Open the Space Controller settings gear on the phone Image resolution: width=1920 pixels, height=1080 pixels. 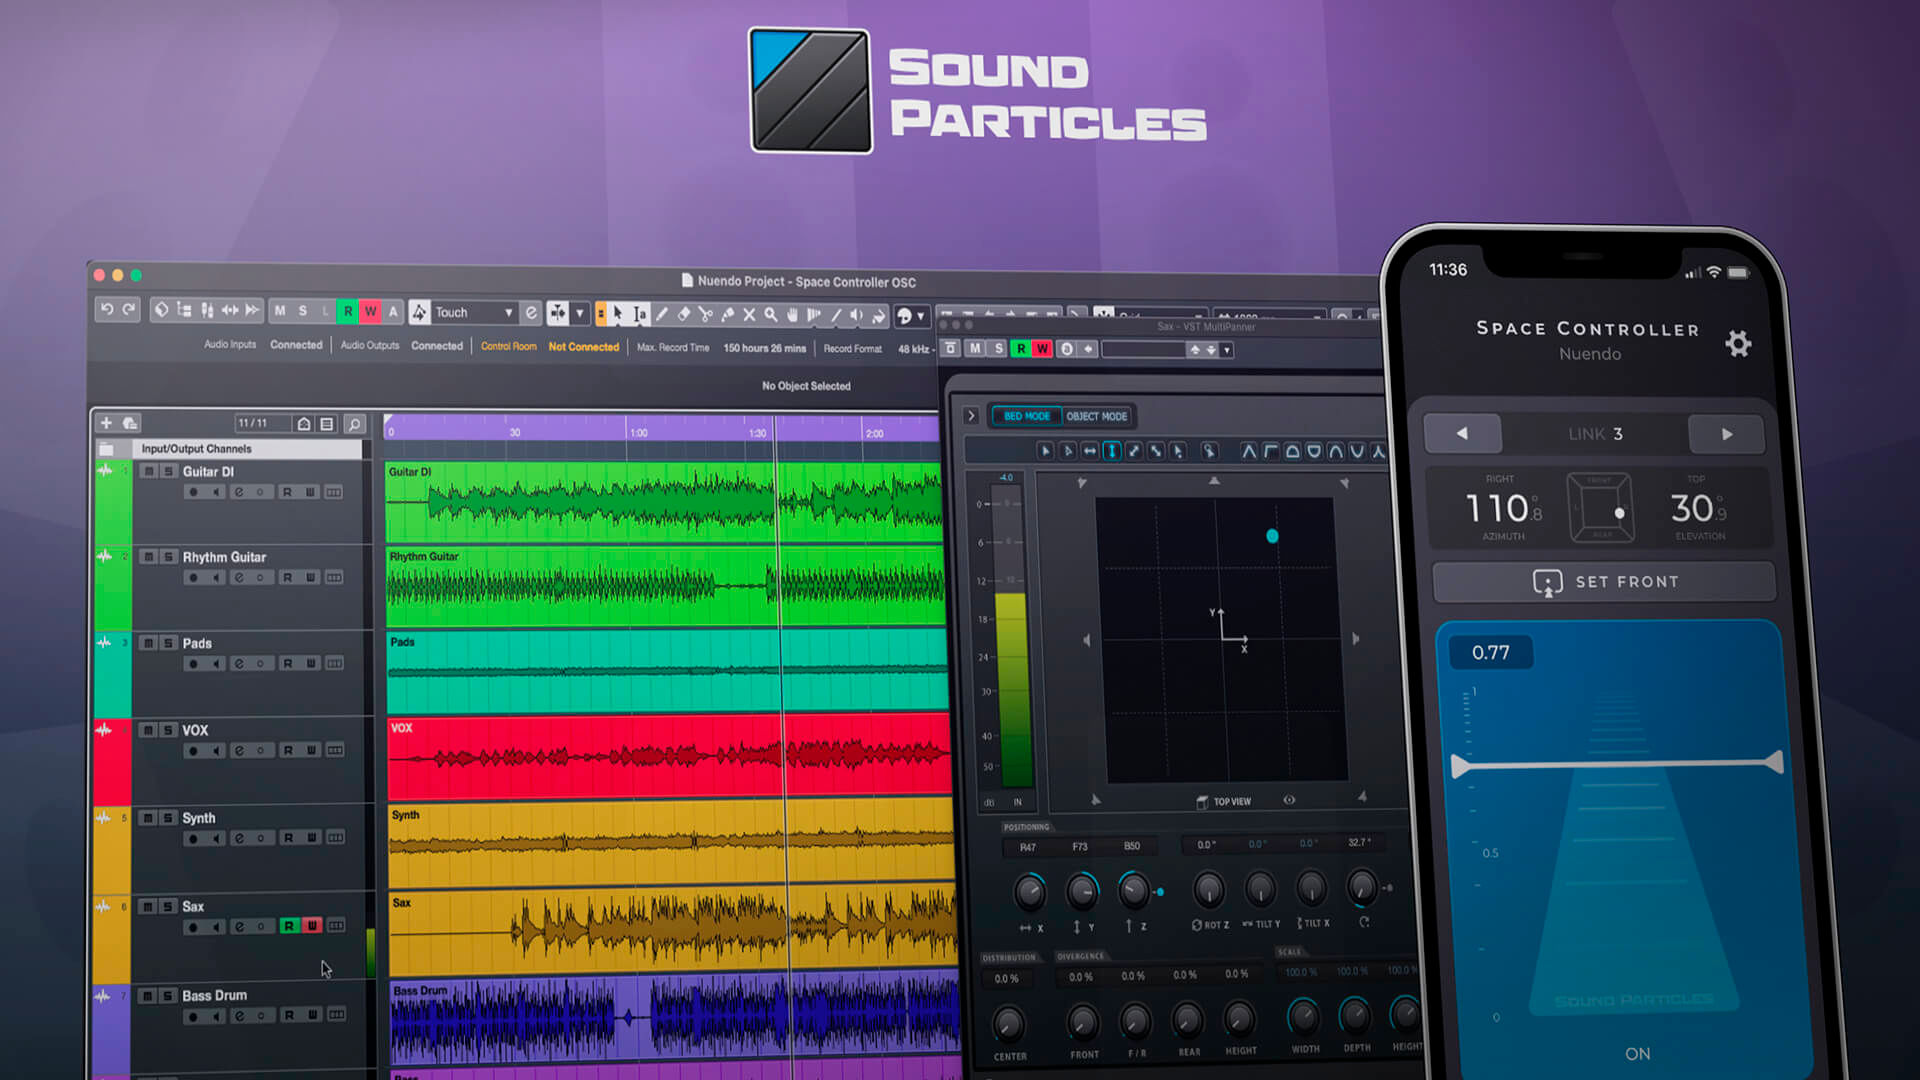coord(1738,343)
